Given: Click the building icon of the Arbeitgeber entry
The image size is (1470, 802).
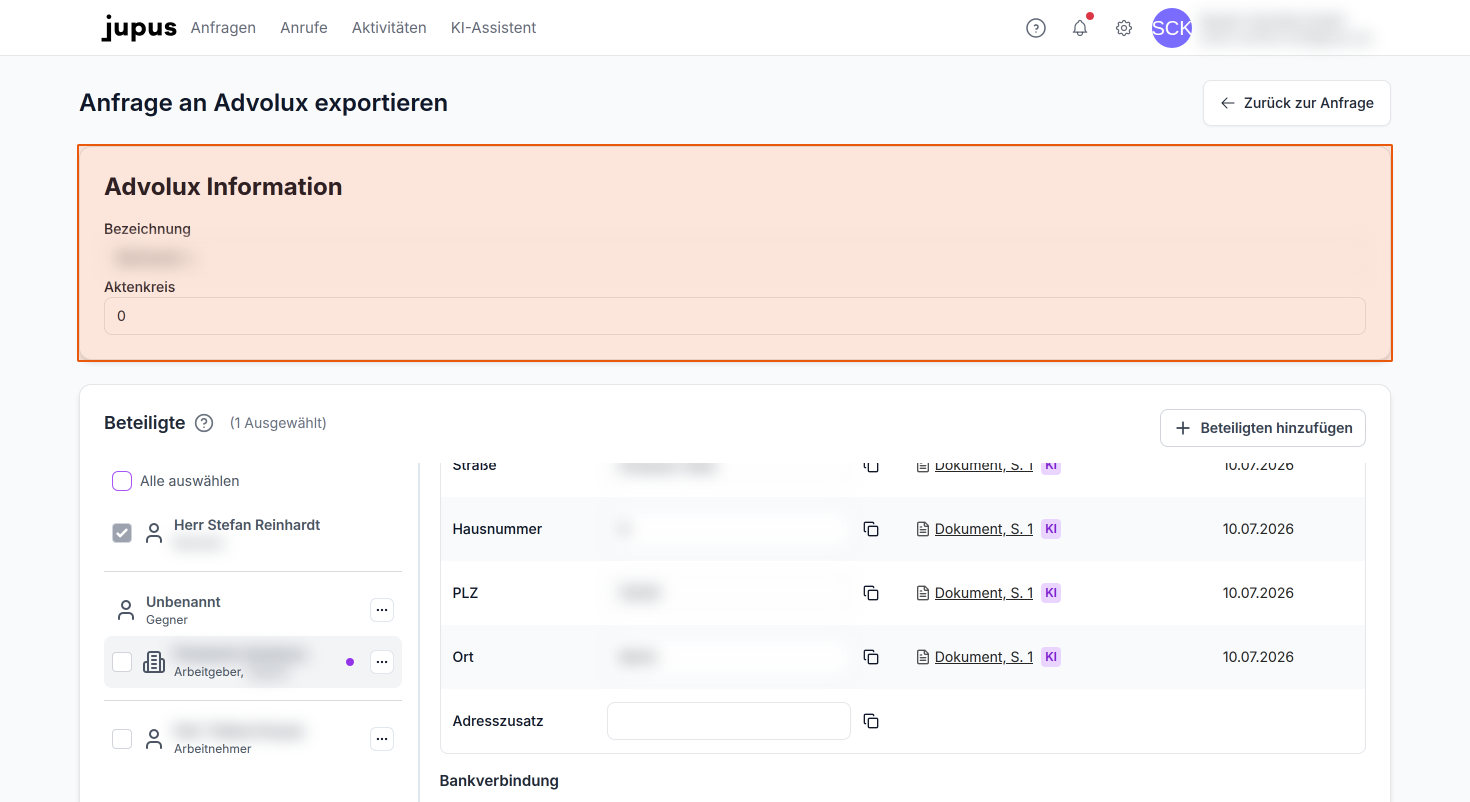Looking at the screenshot, I should (154, 662).
